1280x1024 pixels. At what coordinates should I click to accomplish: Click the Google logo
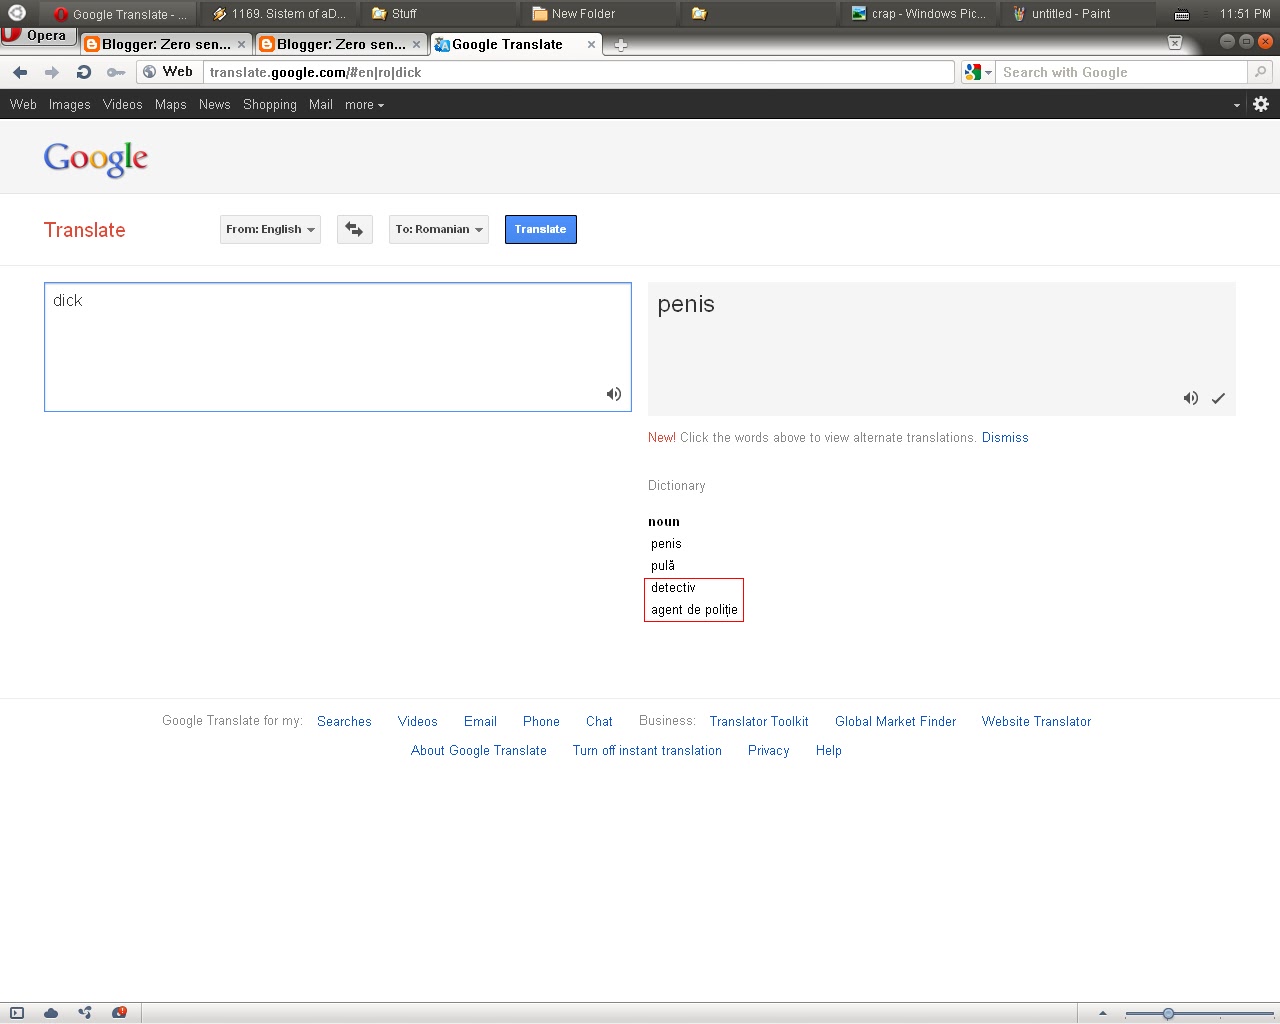coord(96,158)
